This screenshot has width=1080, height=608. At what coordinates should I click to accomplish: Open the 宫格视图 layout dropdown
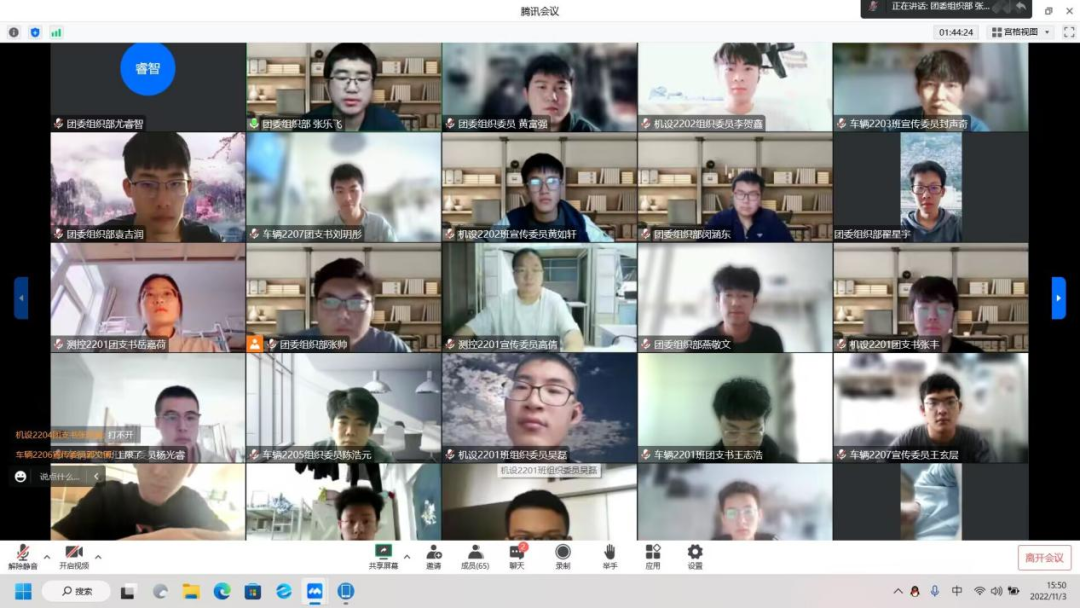click(1021, 32)
